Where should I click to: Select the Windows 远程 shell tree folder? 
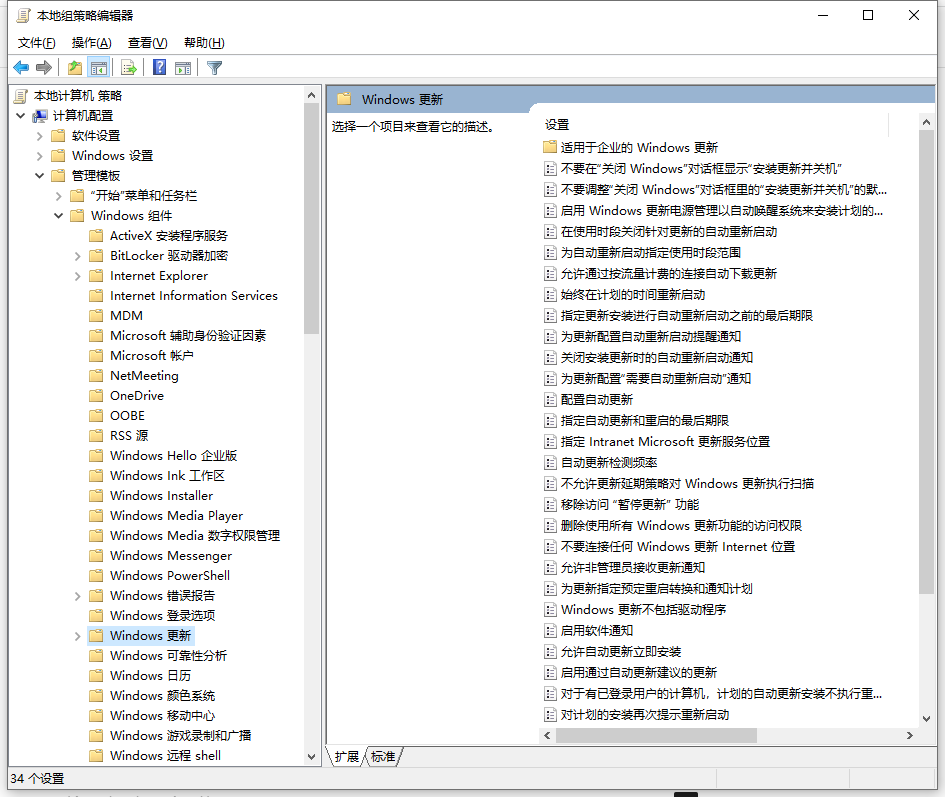point(165,755)
